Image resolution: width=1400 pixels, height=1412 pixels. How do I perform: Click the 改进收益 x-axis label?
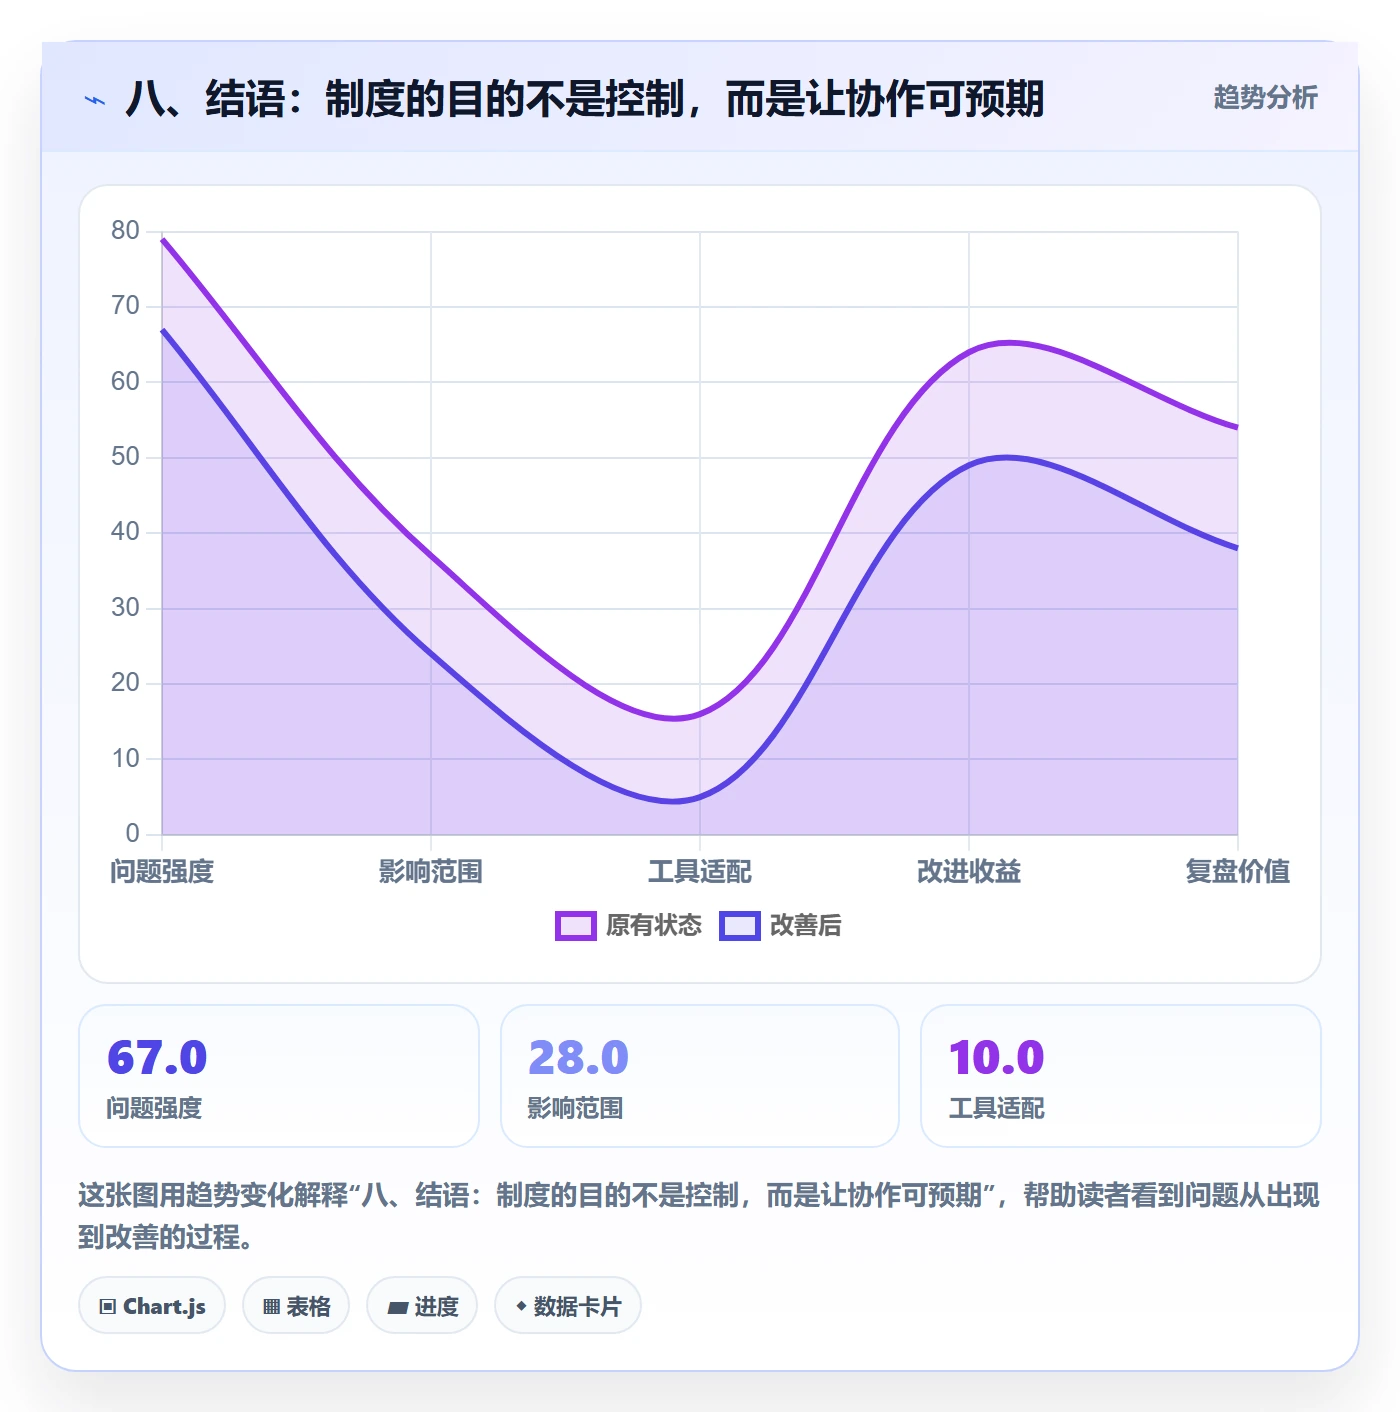[969, 872]
